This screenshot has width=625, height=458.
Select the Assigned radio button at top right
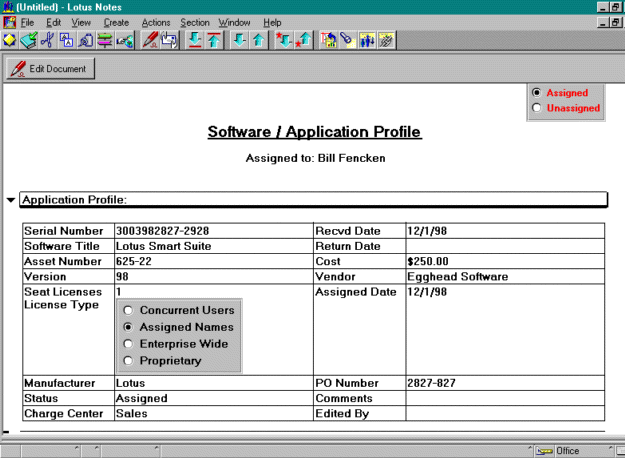pos(537,92)
